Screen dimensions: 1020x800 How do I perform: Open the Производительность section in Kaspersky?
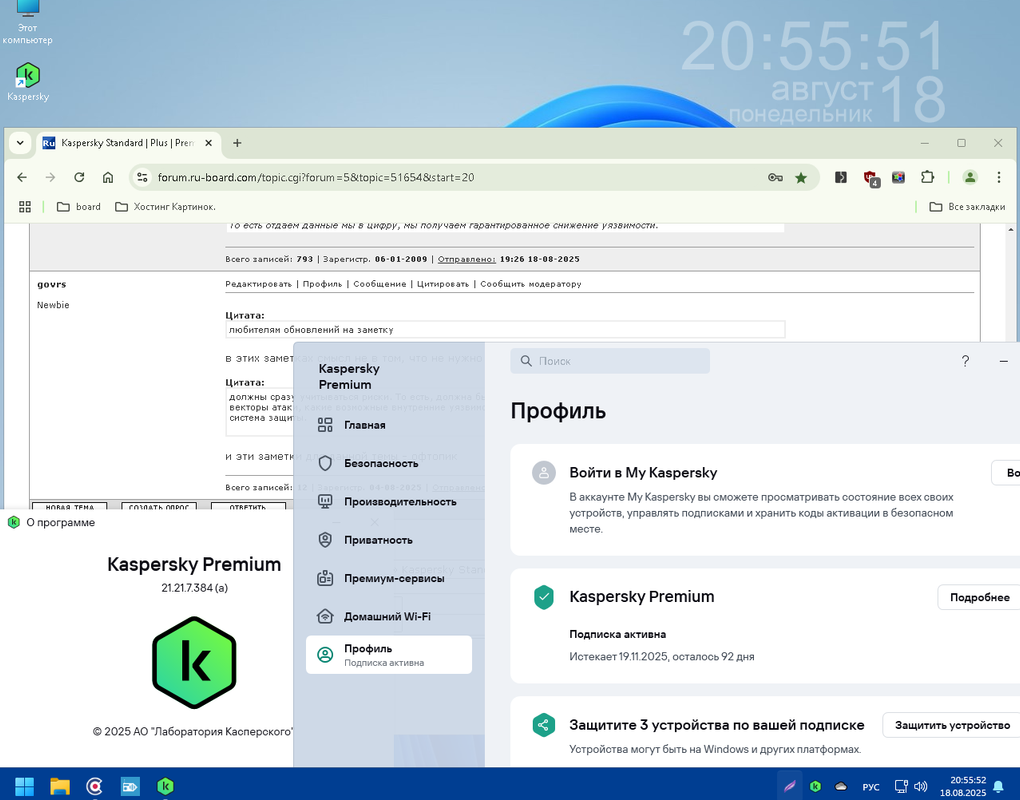coord(388,502)
